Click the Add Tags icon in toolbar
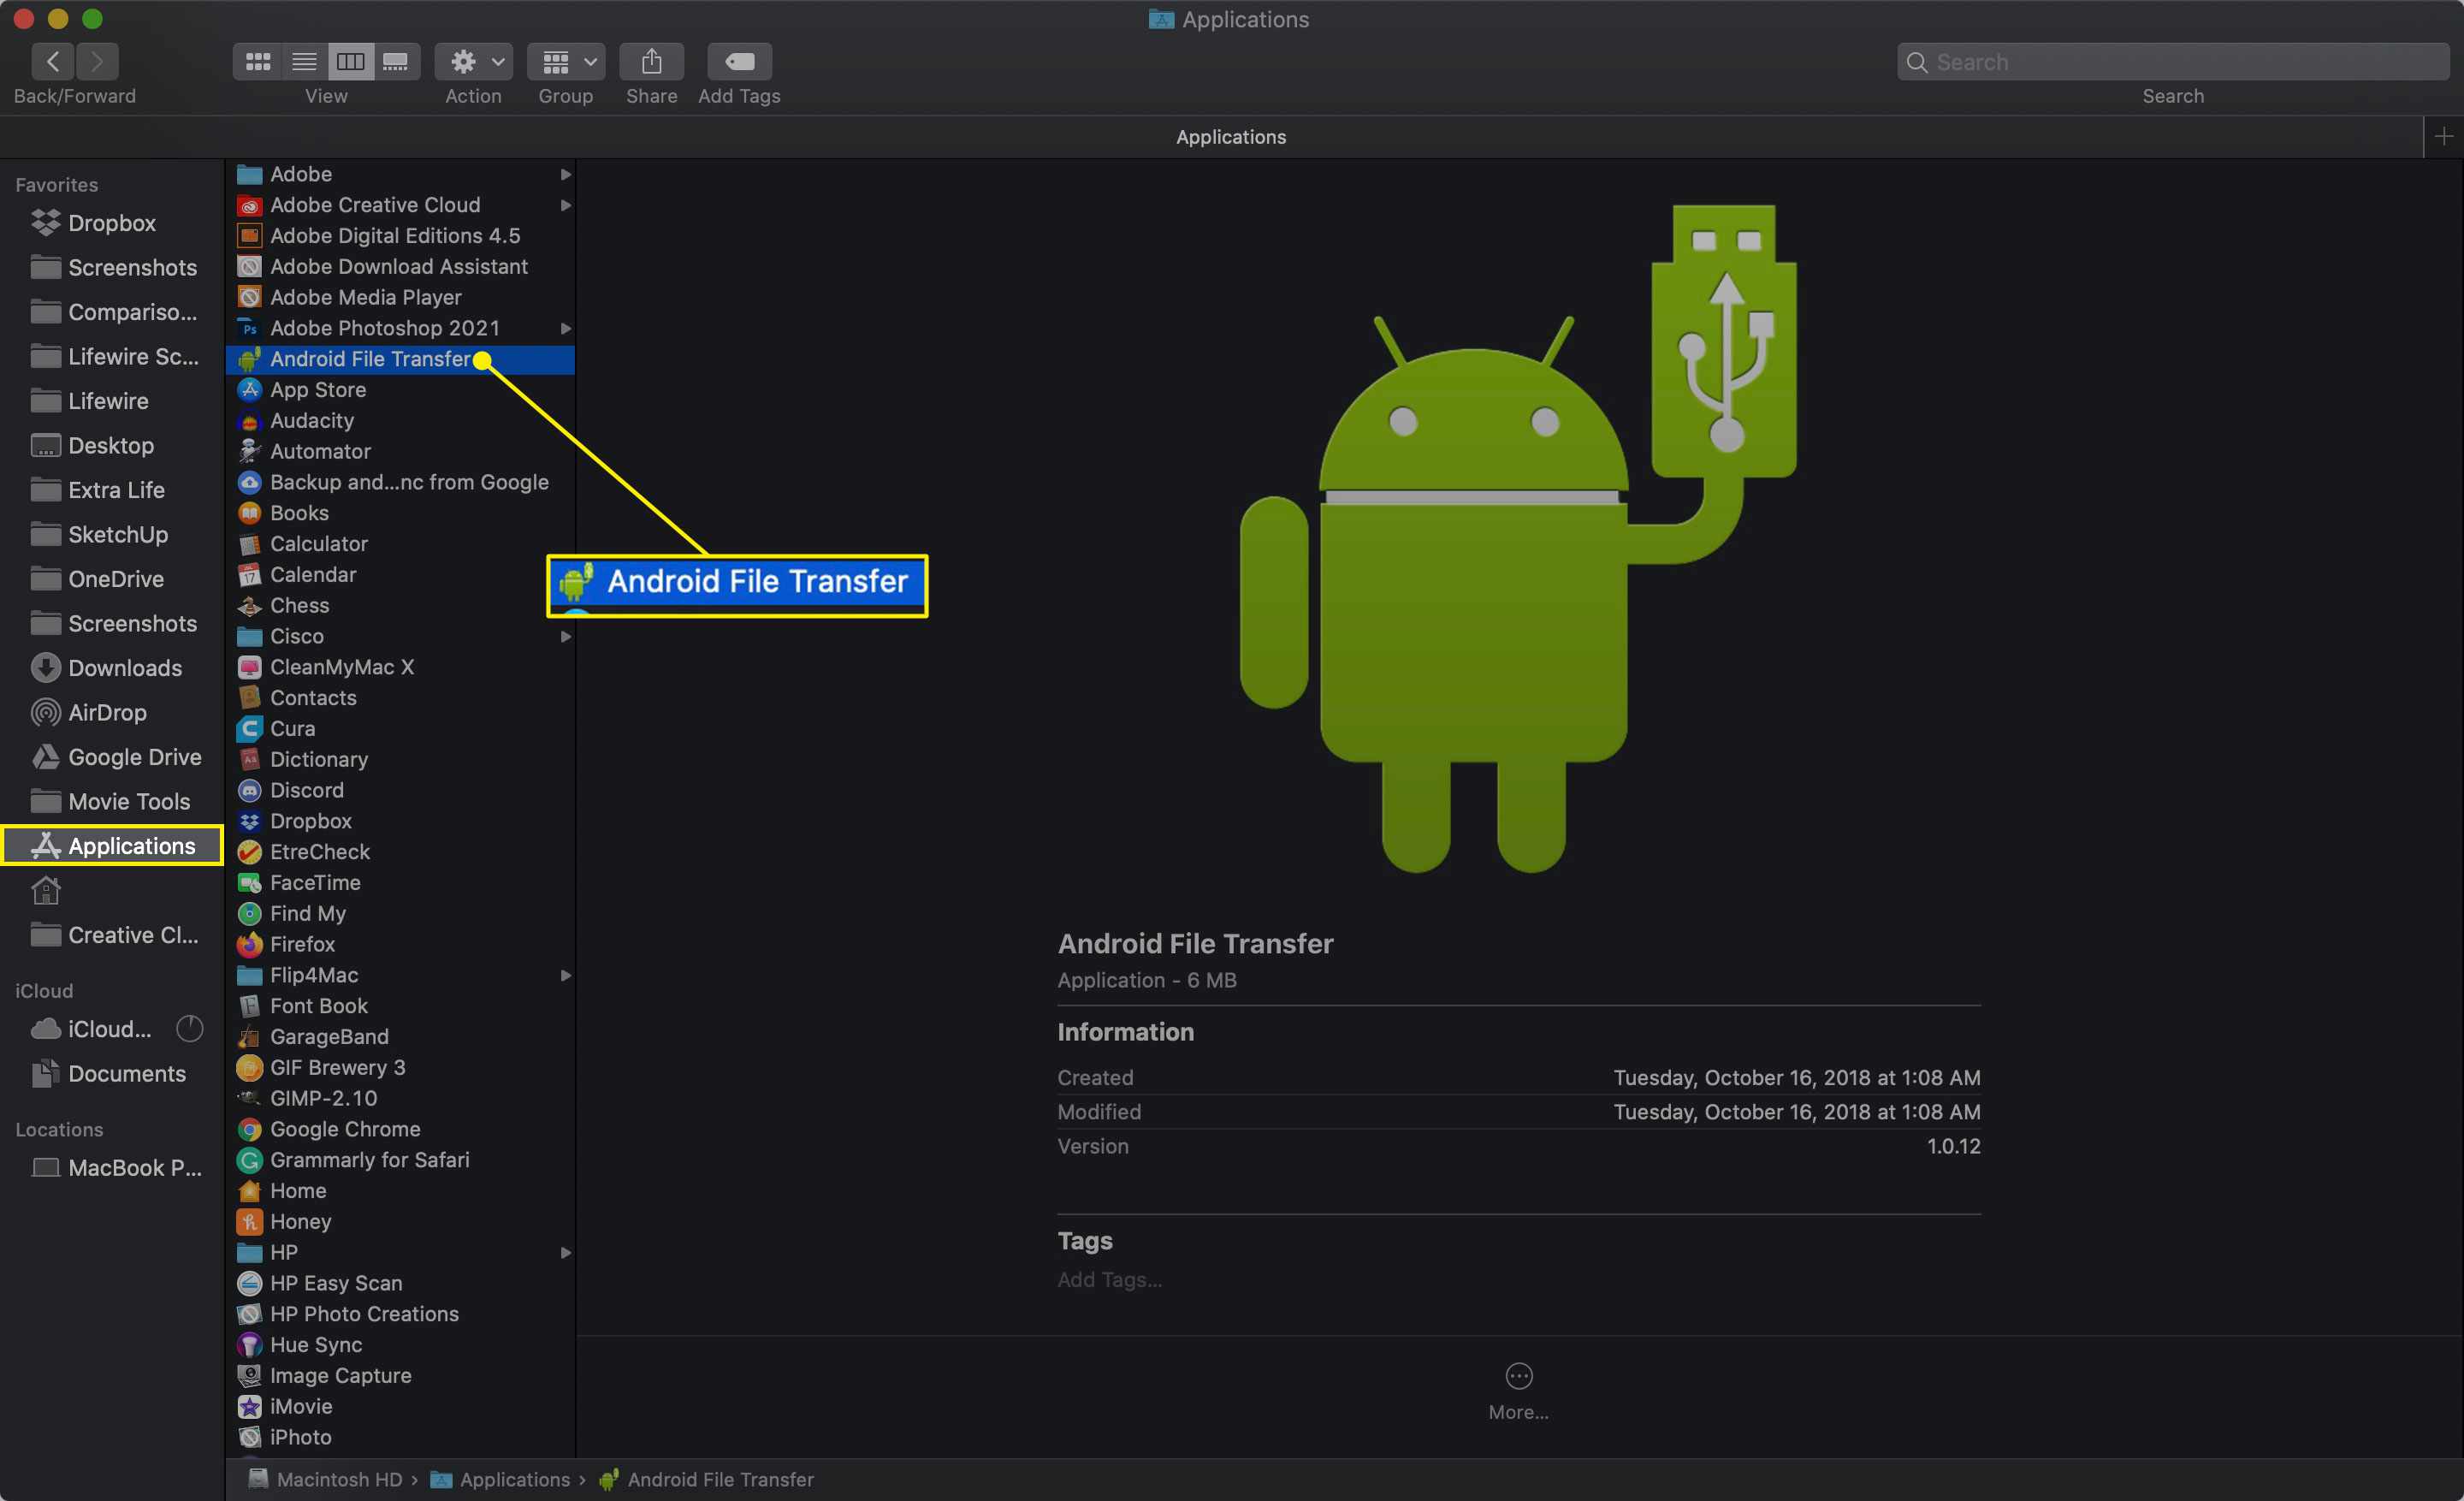The width and height of the screenshot is (2464, 1501). pos(737,62)
